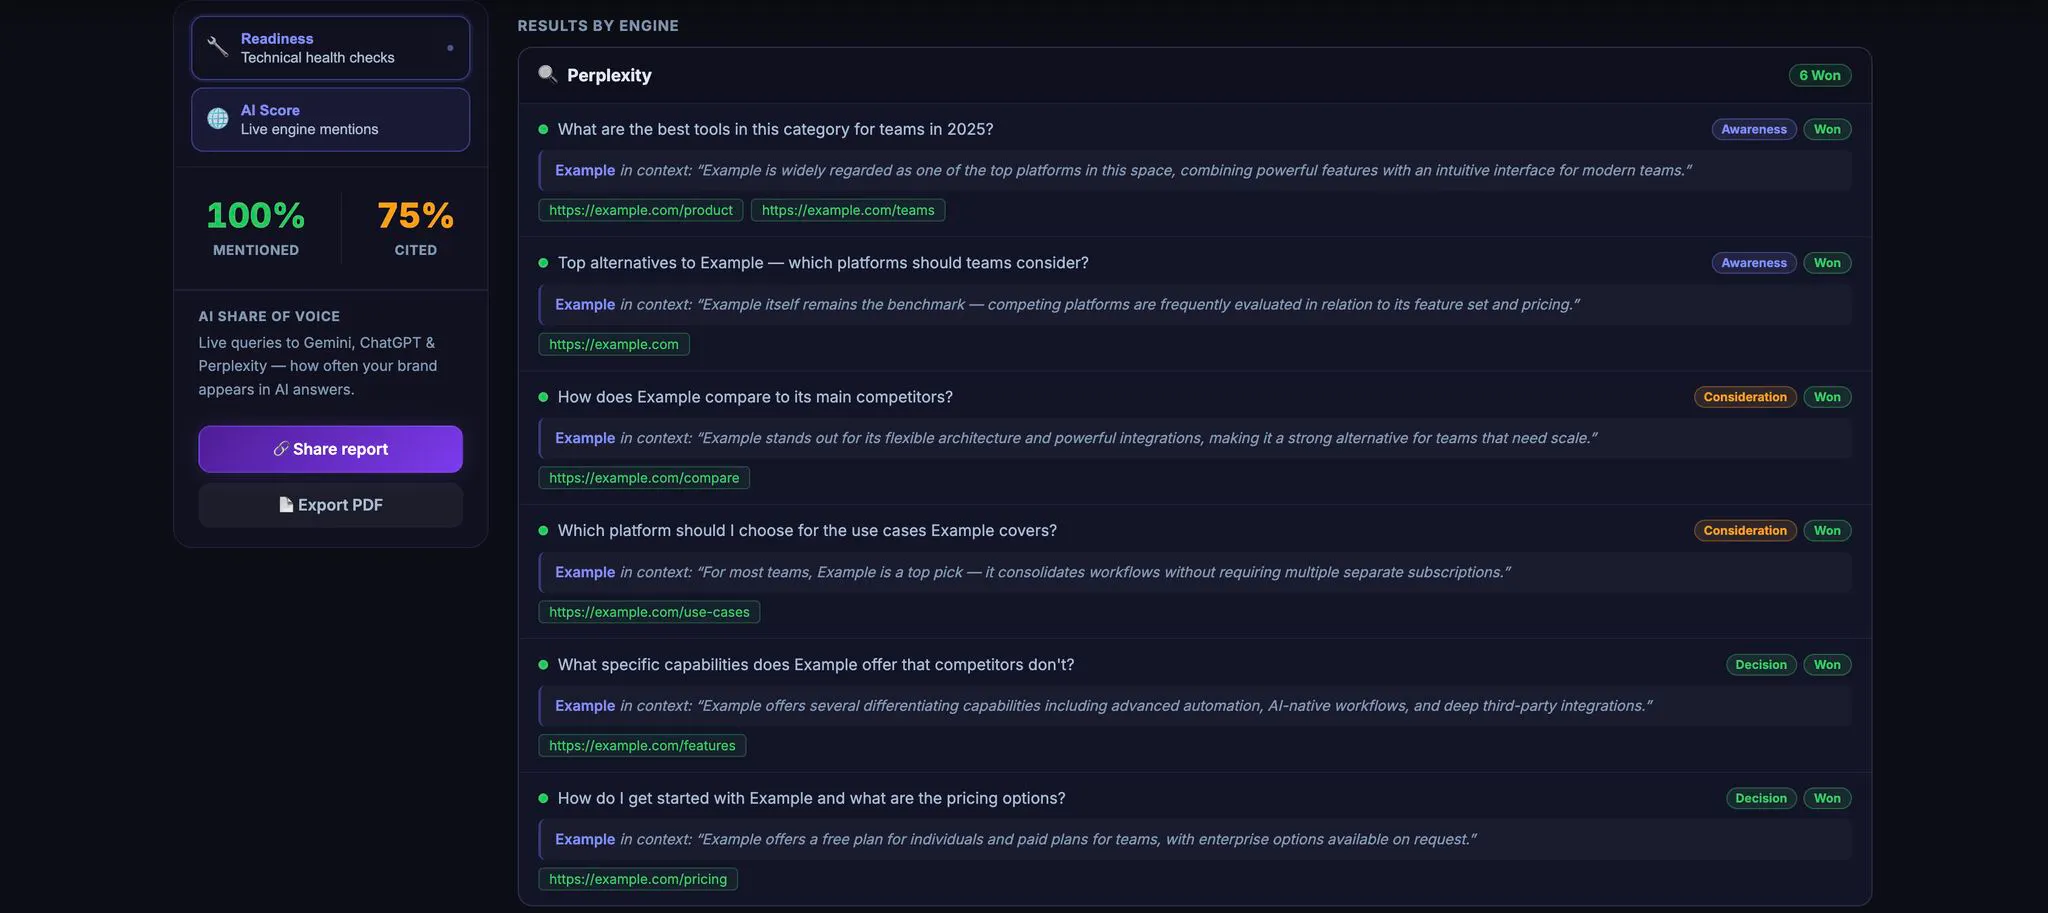The width and height of the screenshot is (2048, 913).
Task: Click the AI SHARE OF VOICE heading
Action: [x=269, y=316]
